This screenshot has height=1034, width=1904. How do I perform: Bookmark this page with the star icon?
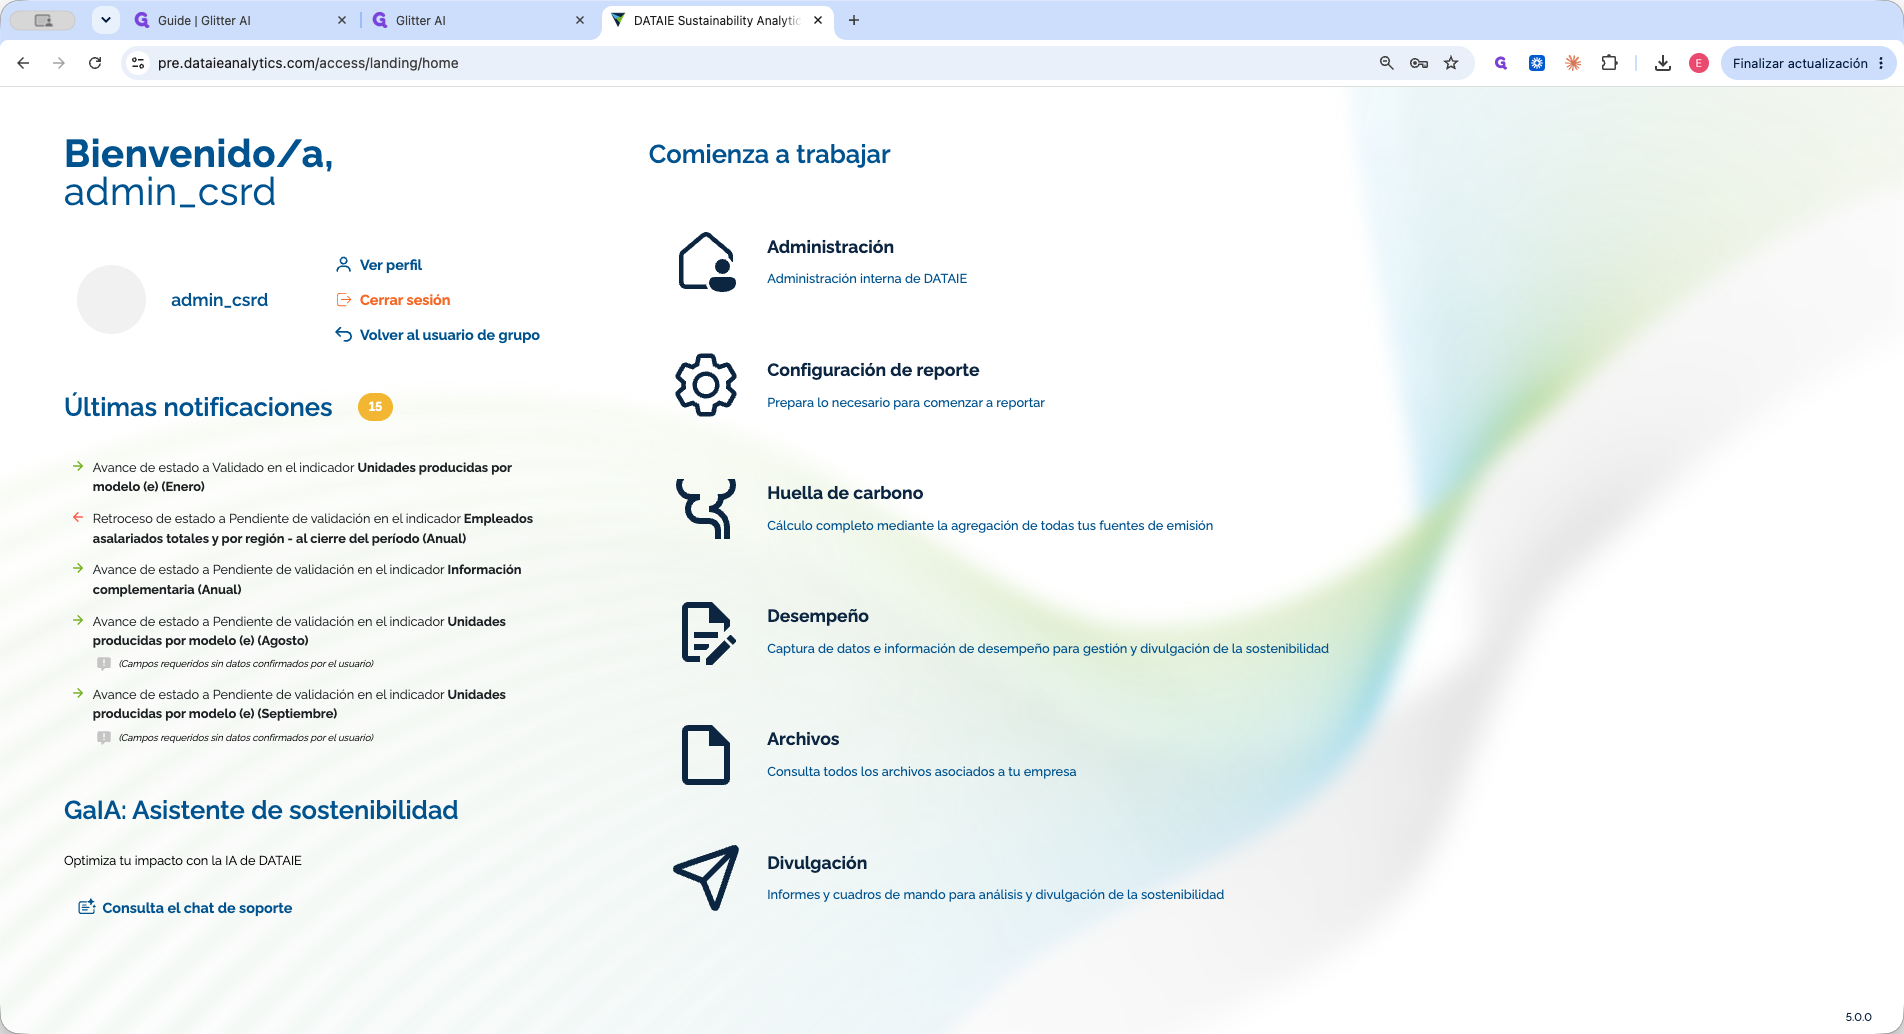coord(1451,63)
